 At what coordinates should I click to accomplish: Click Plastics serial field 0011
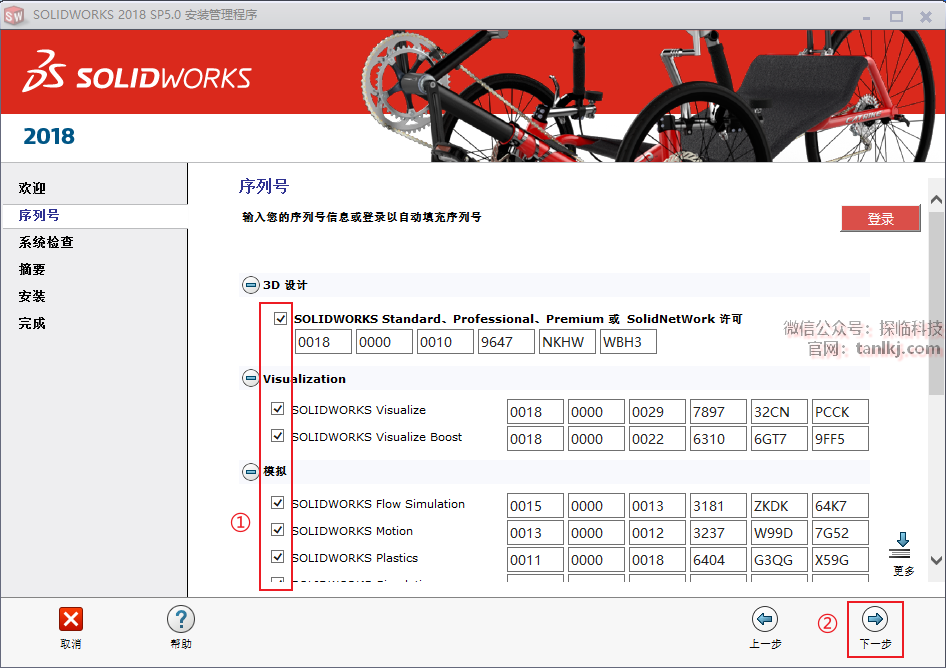tap(535, 560)
